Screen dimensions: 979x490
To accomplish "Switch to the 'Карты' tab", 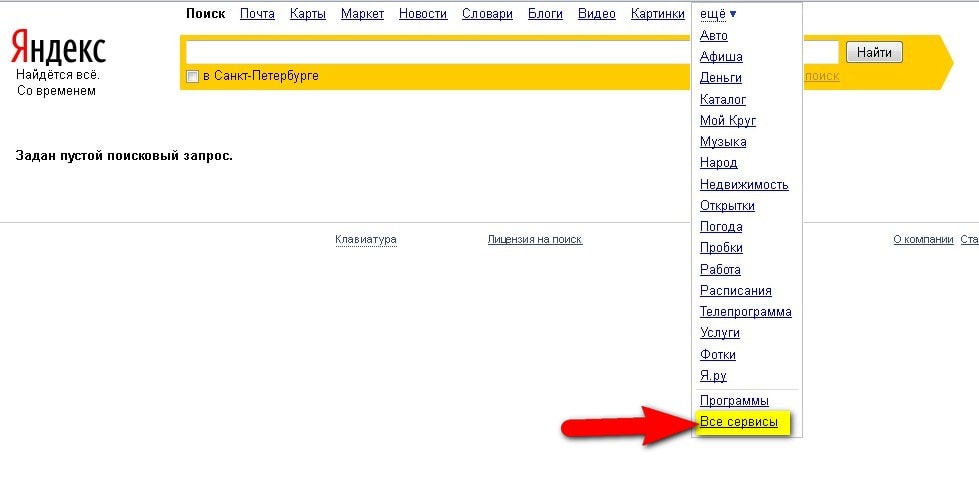I will coord(307,14).
